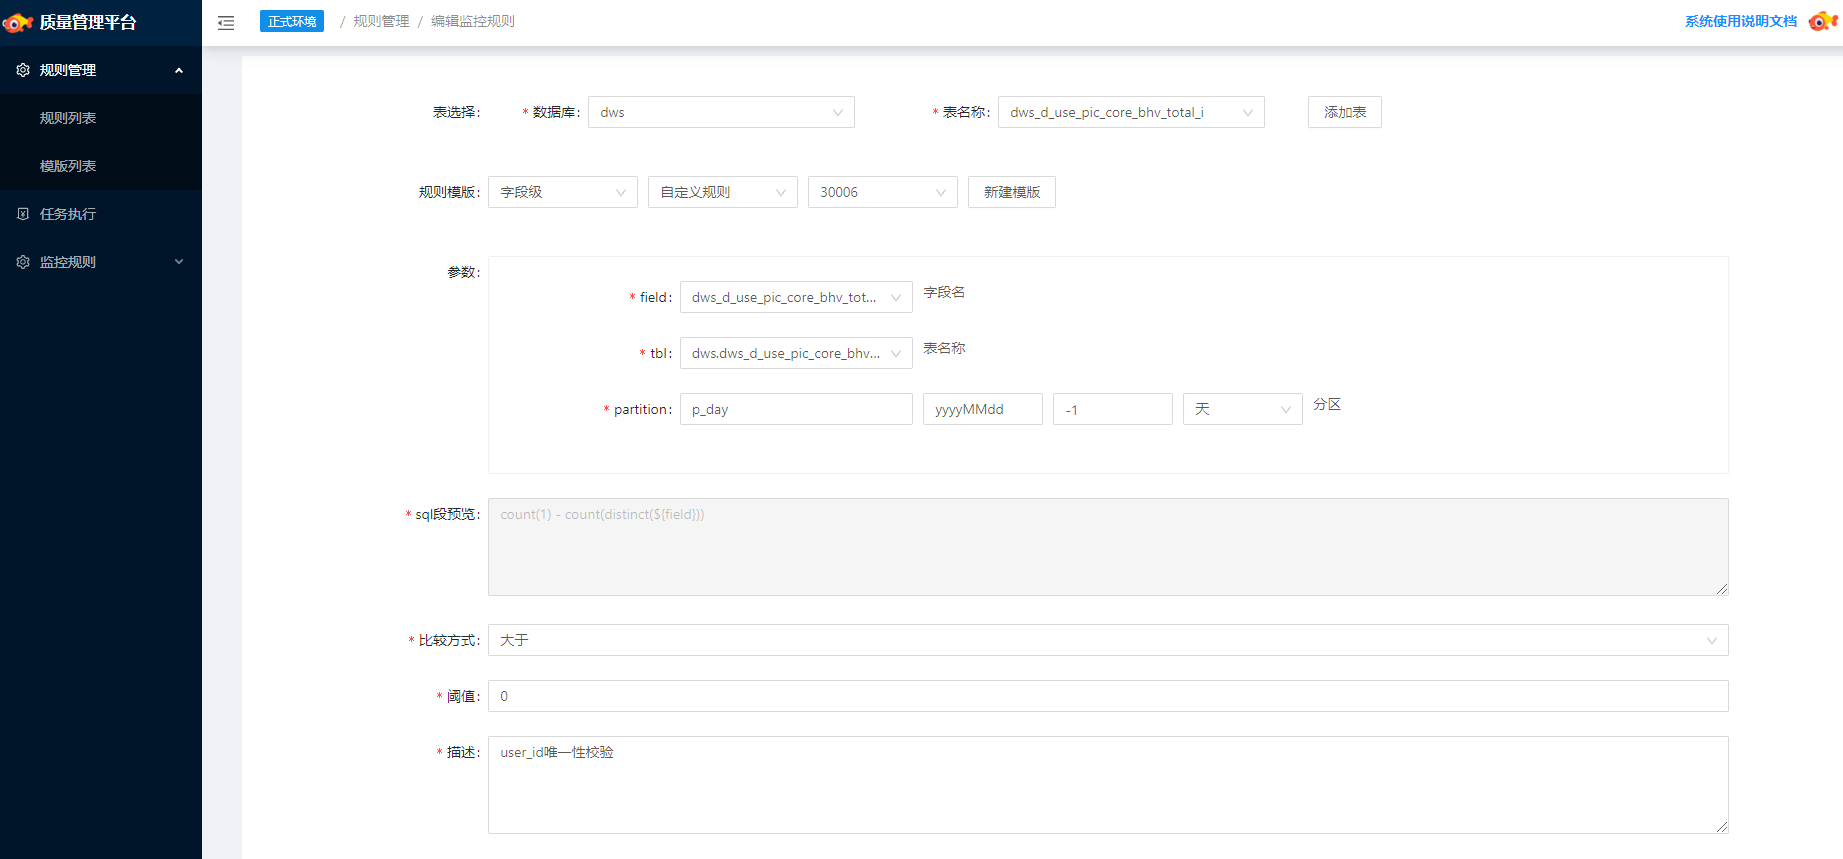Click the sidebar collapse hamburger icon
This screenshot has height=859, width=1843.
[226, 22]
